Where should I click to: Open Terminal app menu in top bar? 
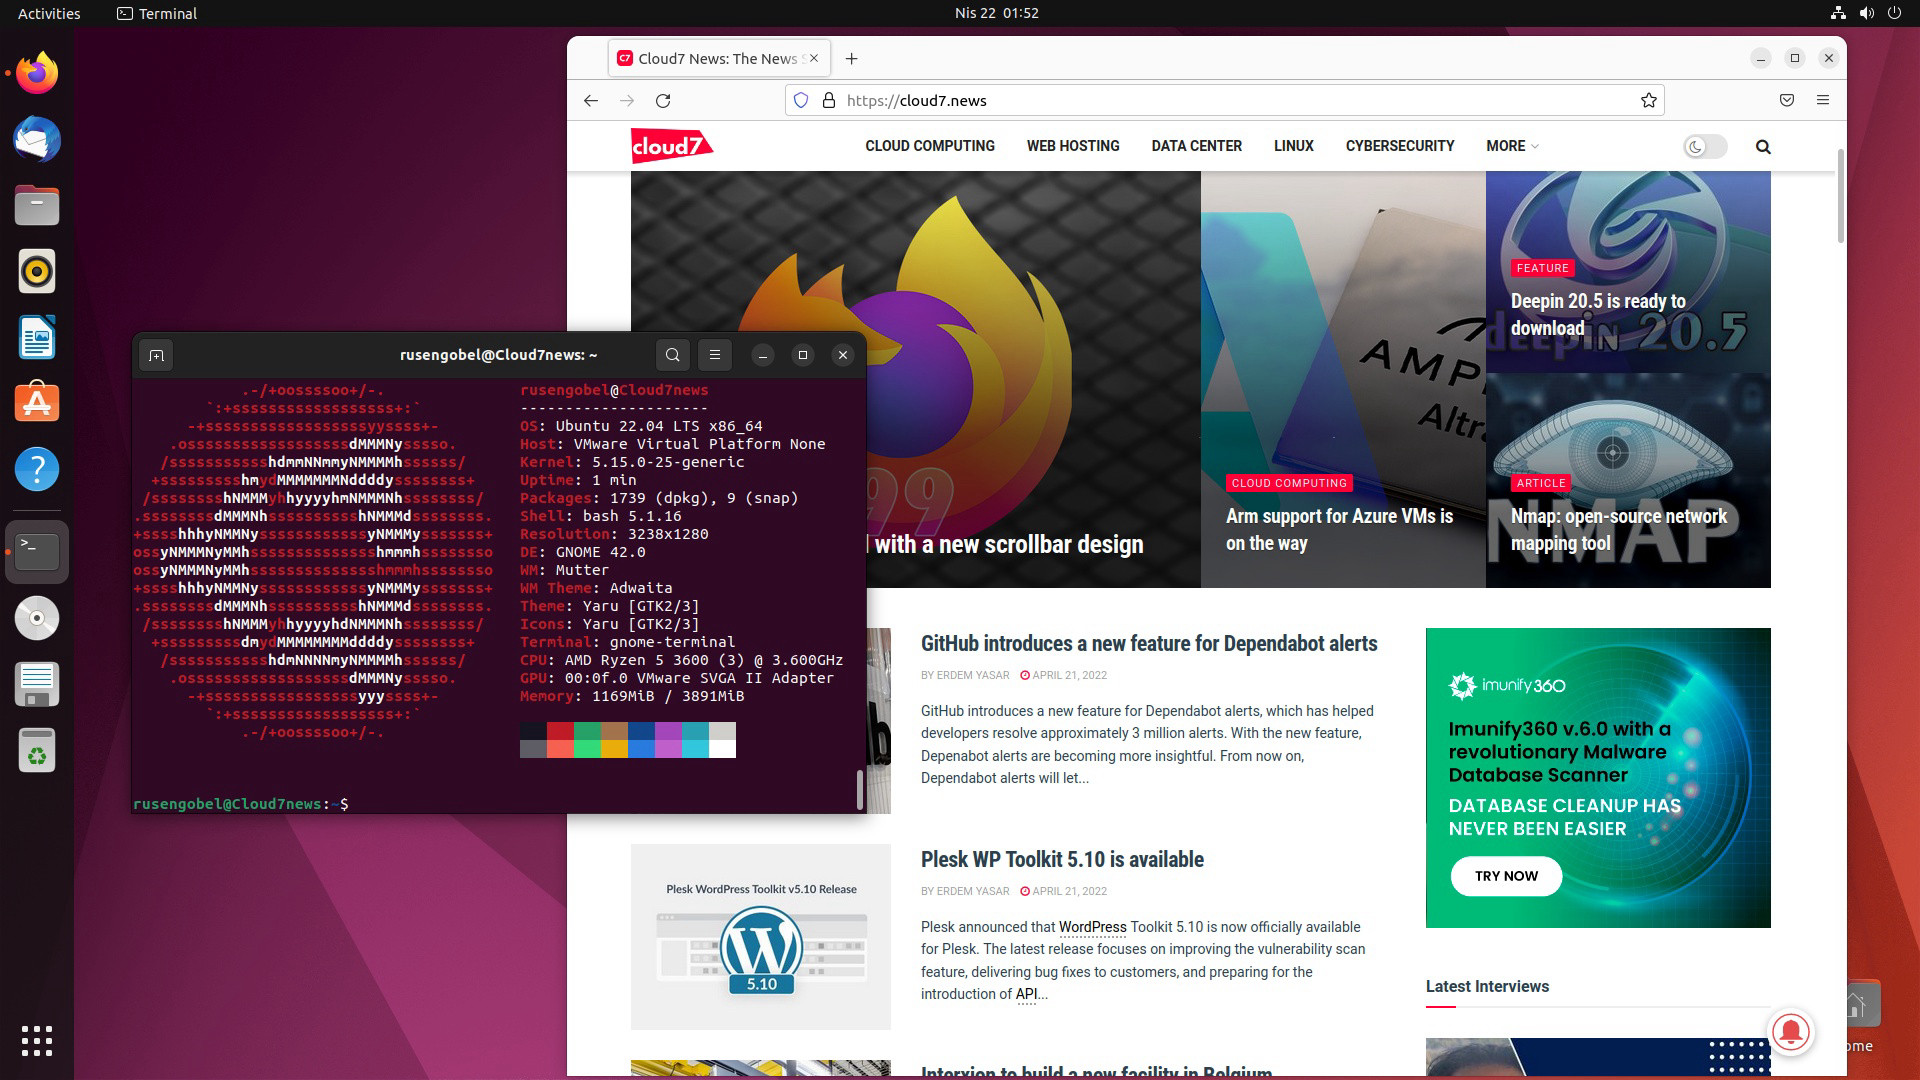pos(157,13)
